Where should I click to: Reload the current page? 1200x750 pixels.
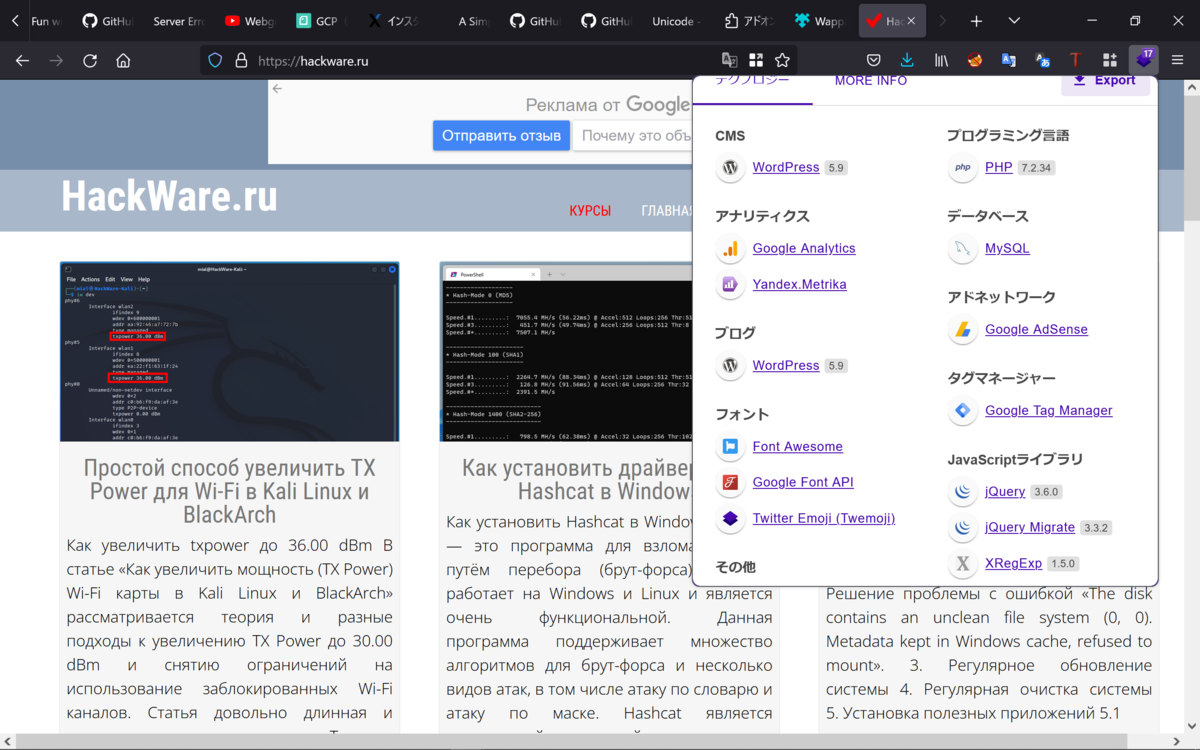point(90,60)
